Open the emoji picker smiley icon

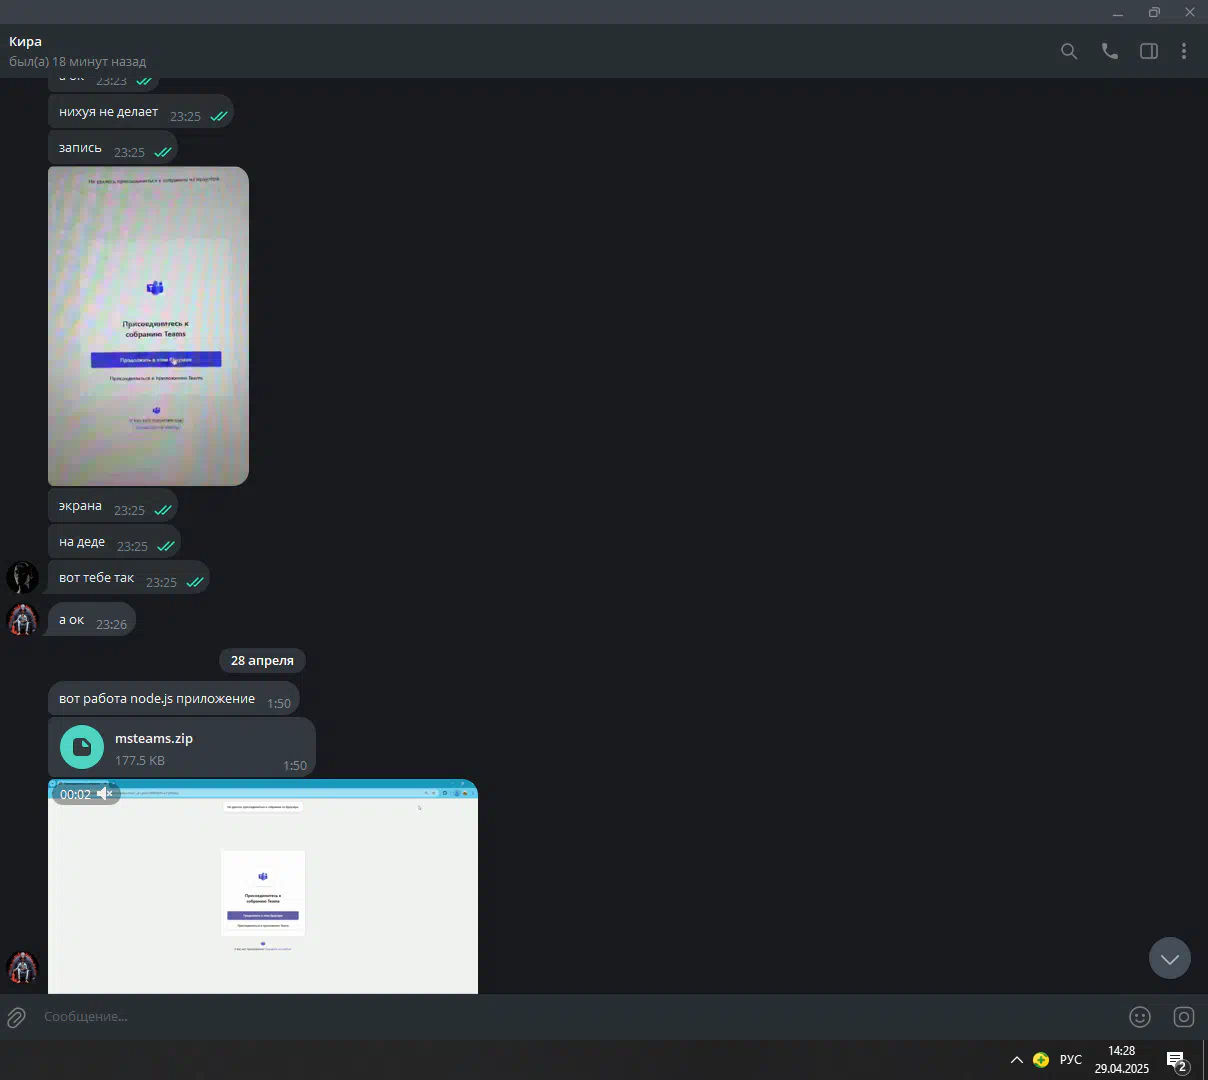(x=1140, y=1017)
